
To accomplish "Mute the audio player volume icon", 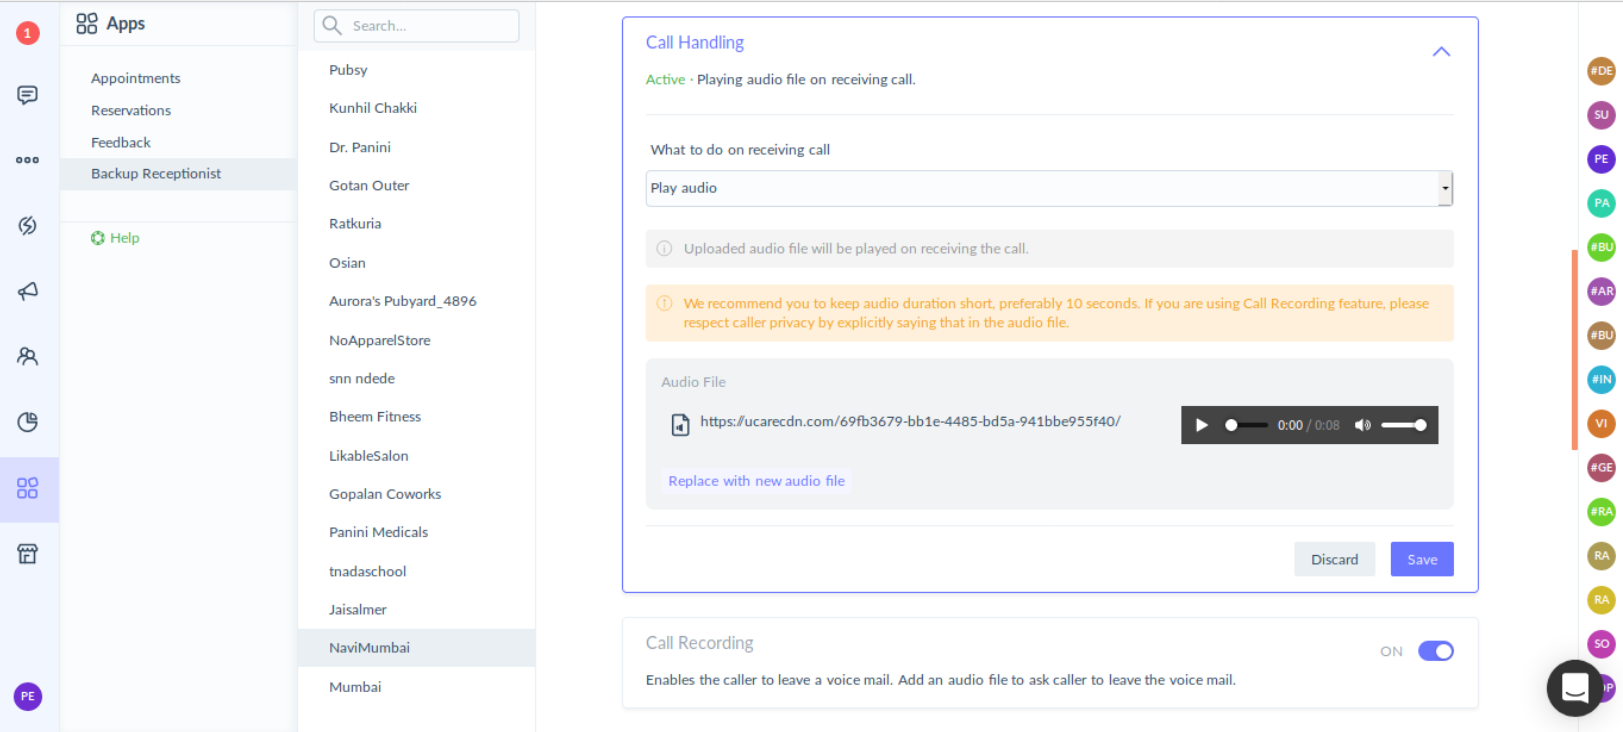I will (1362, 425).
